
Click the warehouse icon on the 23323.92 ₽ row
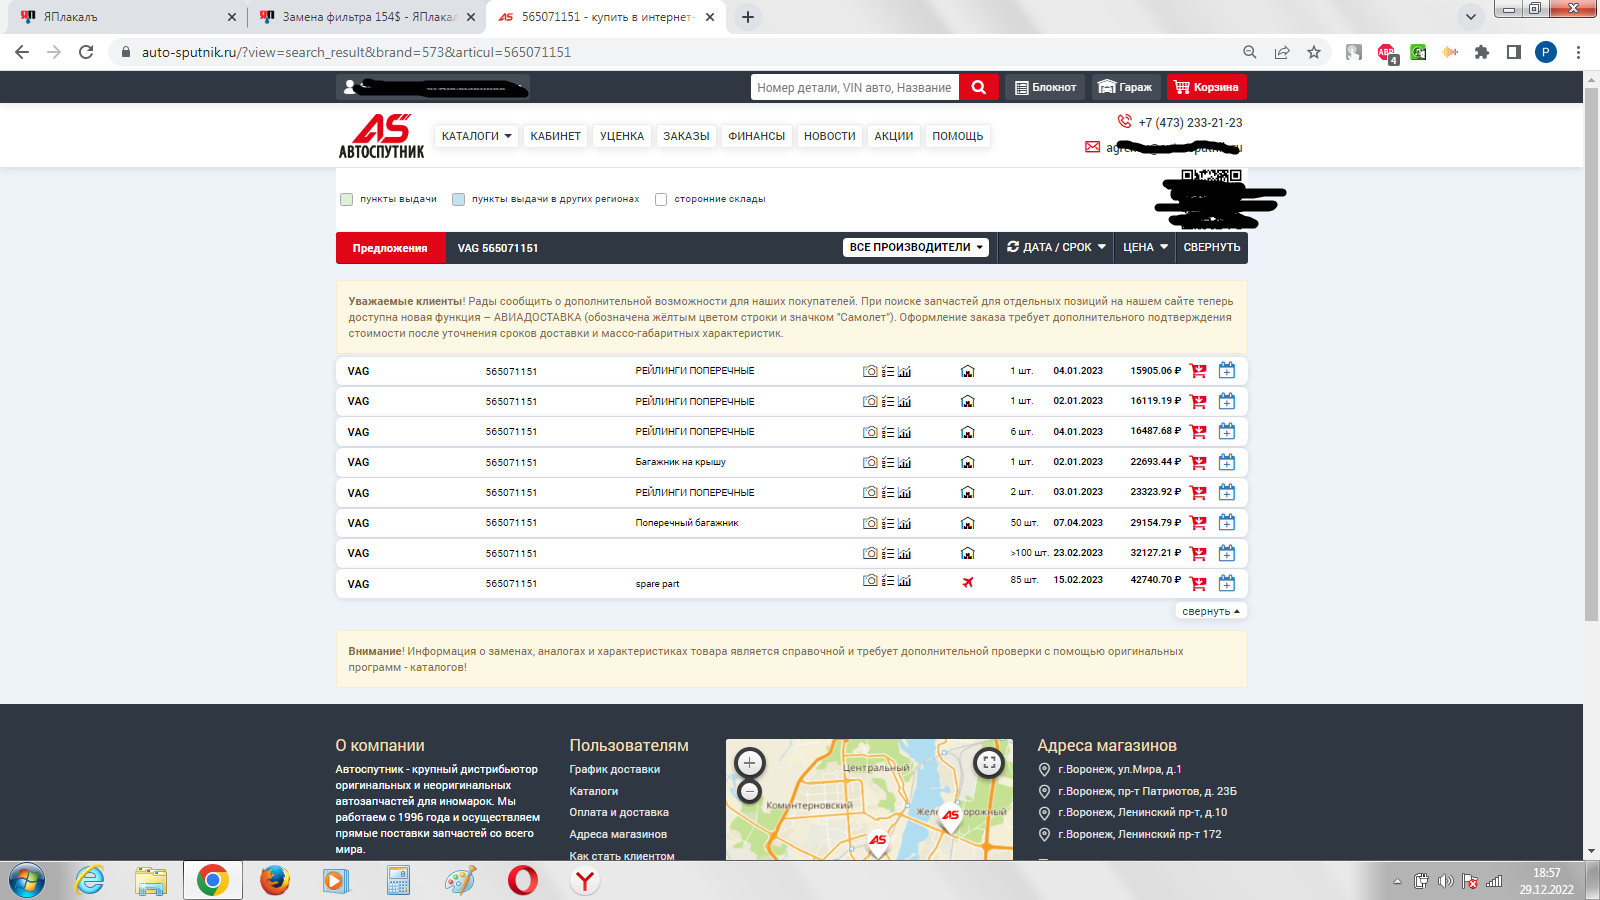point(967,492)
